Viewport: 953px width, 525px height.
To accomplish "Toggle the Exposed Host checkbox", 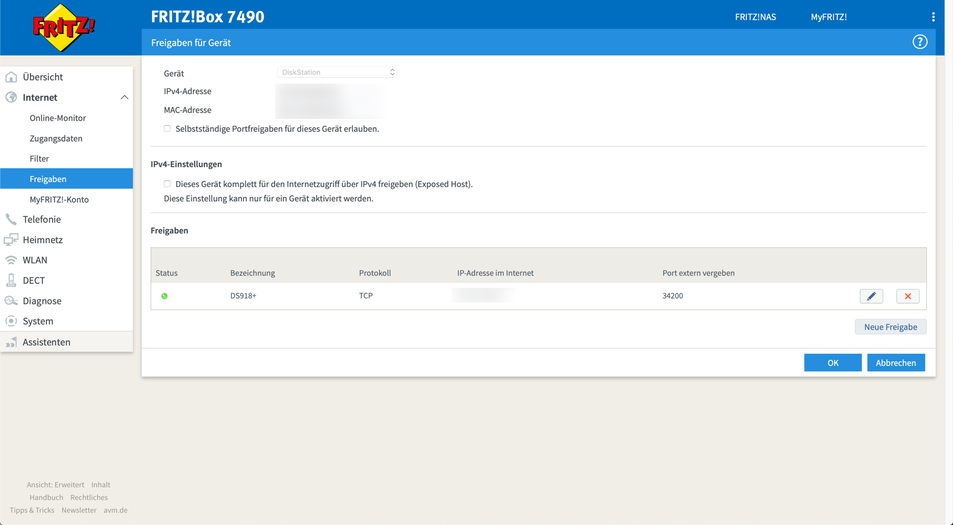I will (167, 184).
